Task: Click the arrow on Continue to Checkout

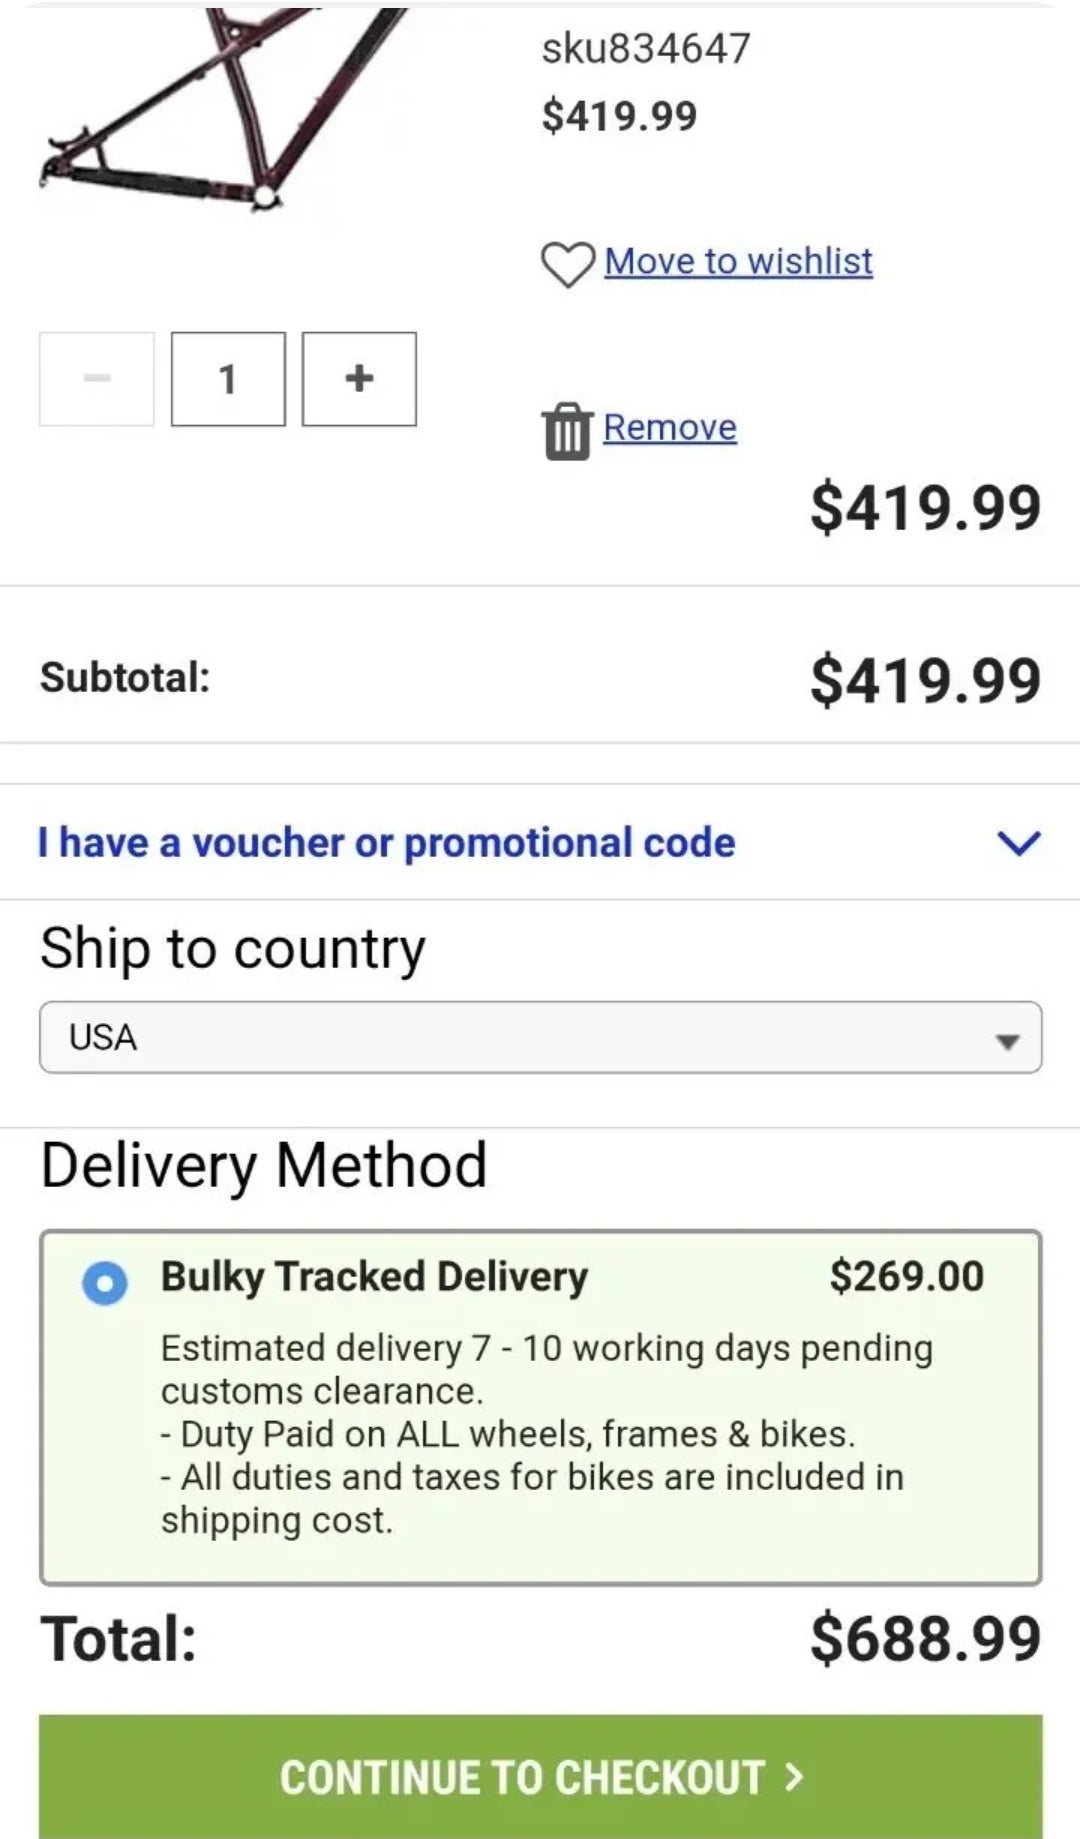Action: (794, 1776)
